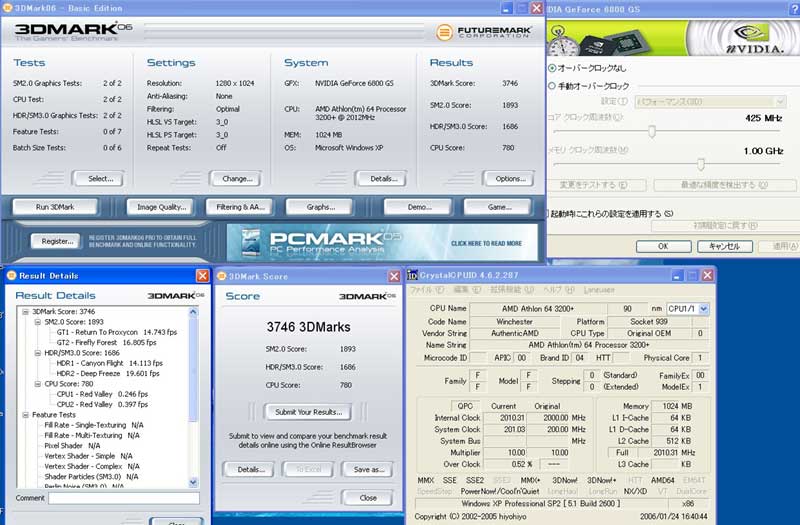This screenshot has width=800, height=525.
Task: Click the QPC tab in CrystalCPUID
Action: click(x=465, y=406)
